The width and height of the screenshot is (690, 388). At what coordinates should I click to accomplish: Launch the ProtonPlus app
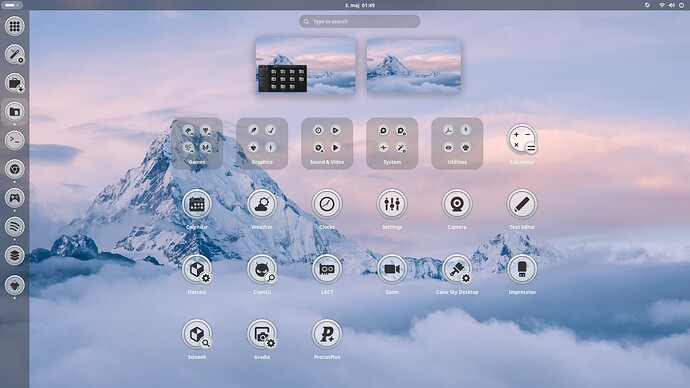tap(327, 334)
